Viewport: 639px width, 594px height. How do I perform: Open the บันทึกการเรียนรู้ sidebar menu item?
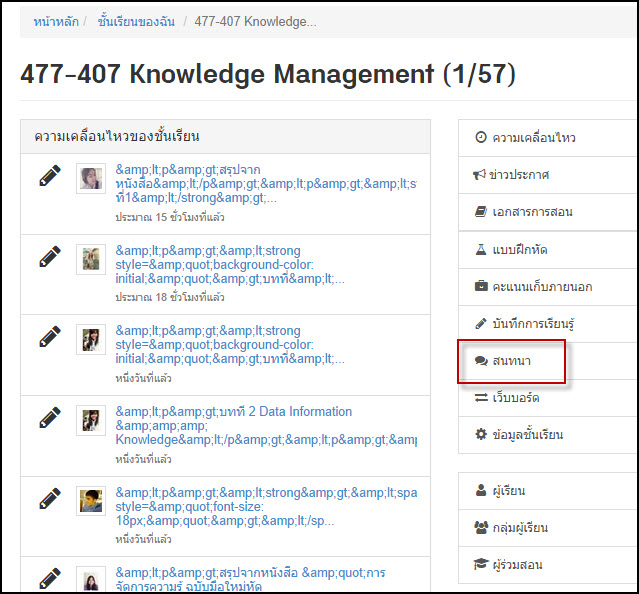point(547,324)
